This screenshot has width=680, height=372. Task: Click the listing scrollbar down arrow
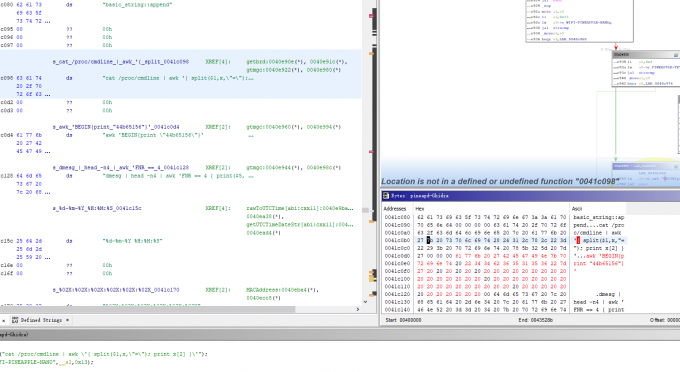365,301
